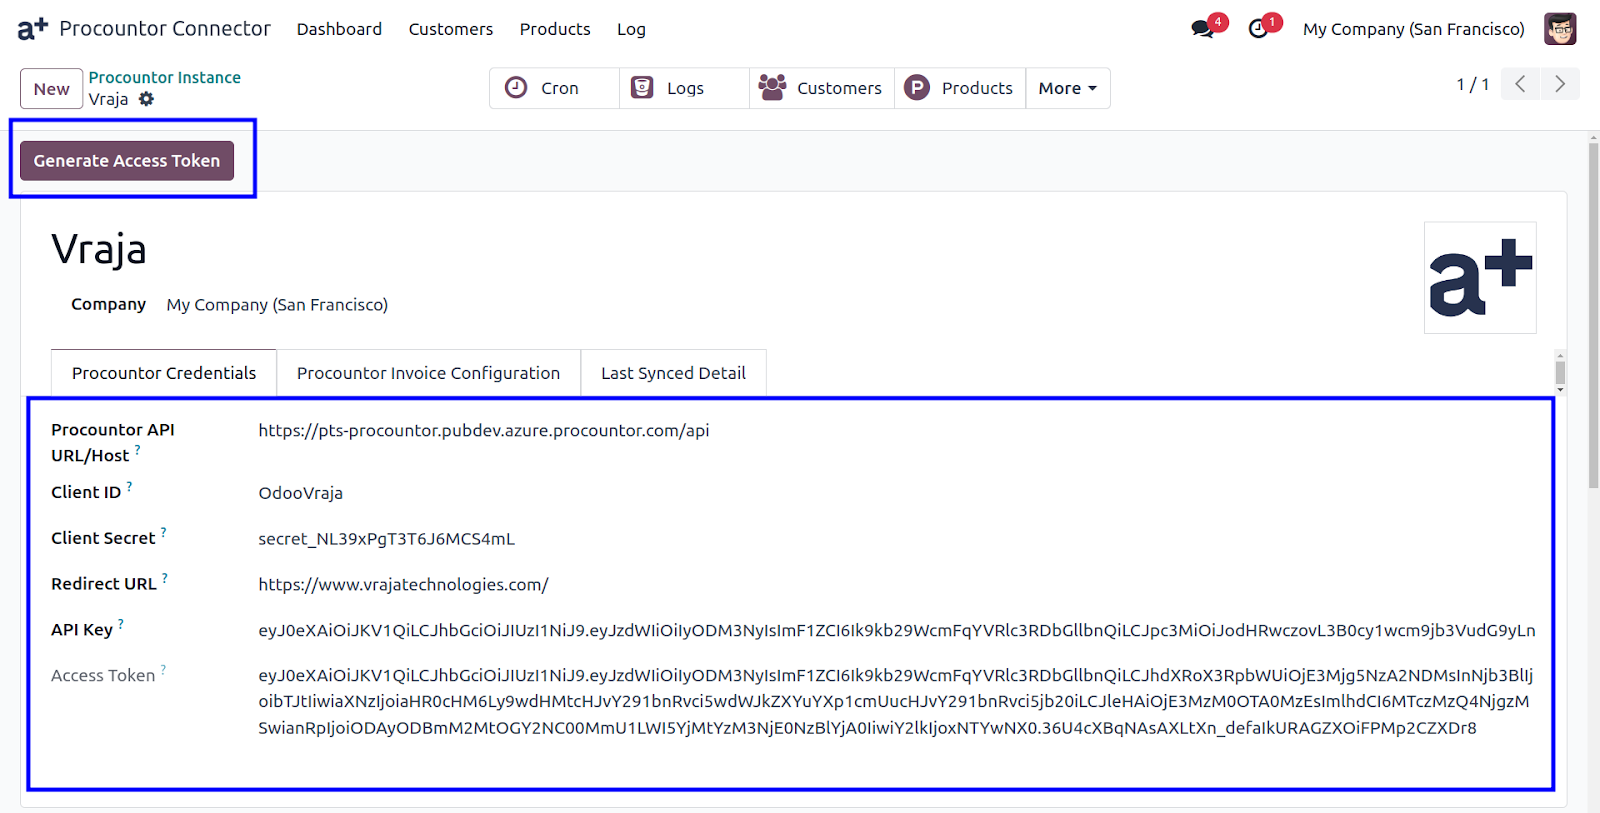Click the Client Secret field value
This screenshot has width=1600, height=813.
[x=386, y=539]
